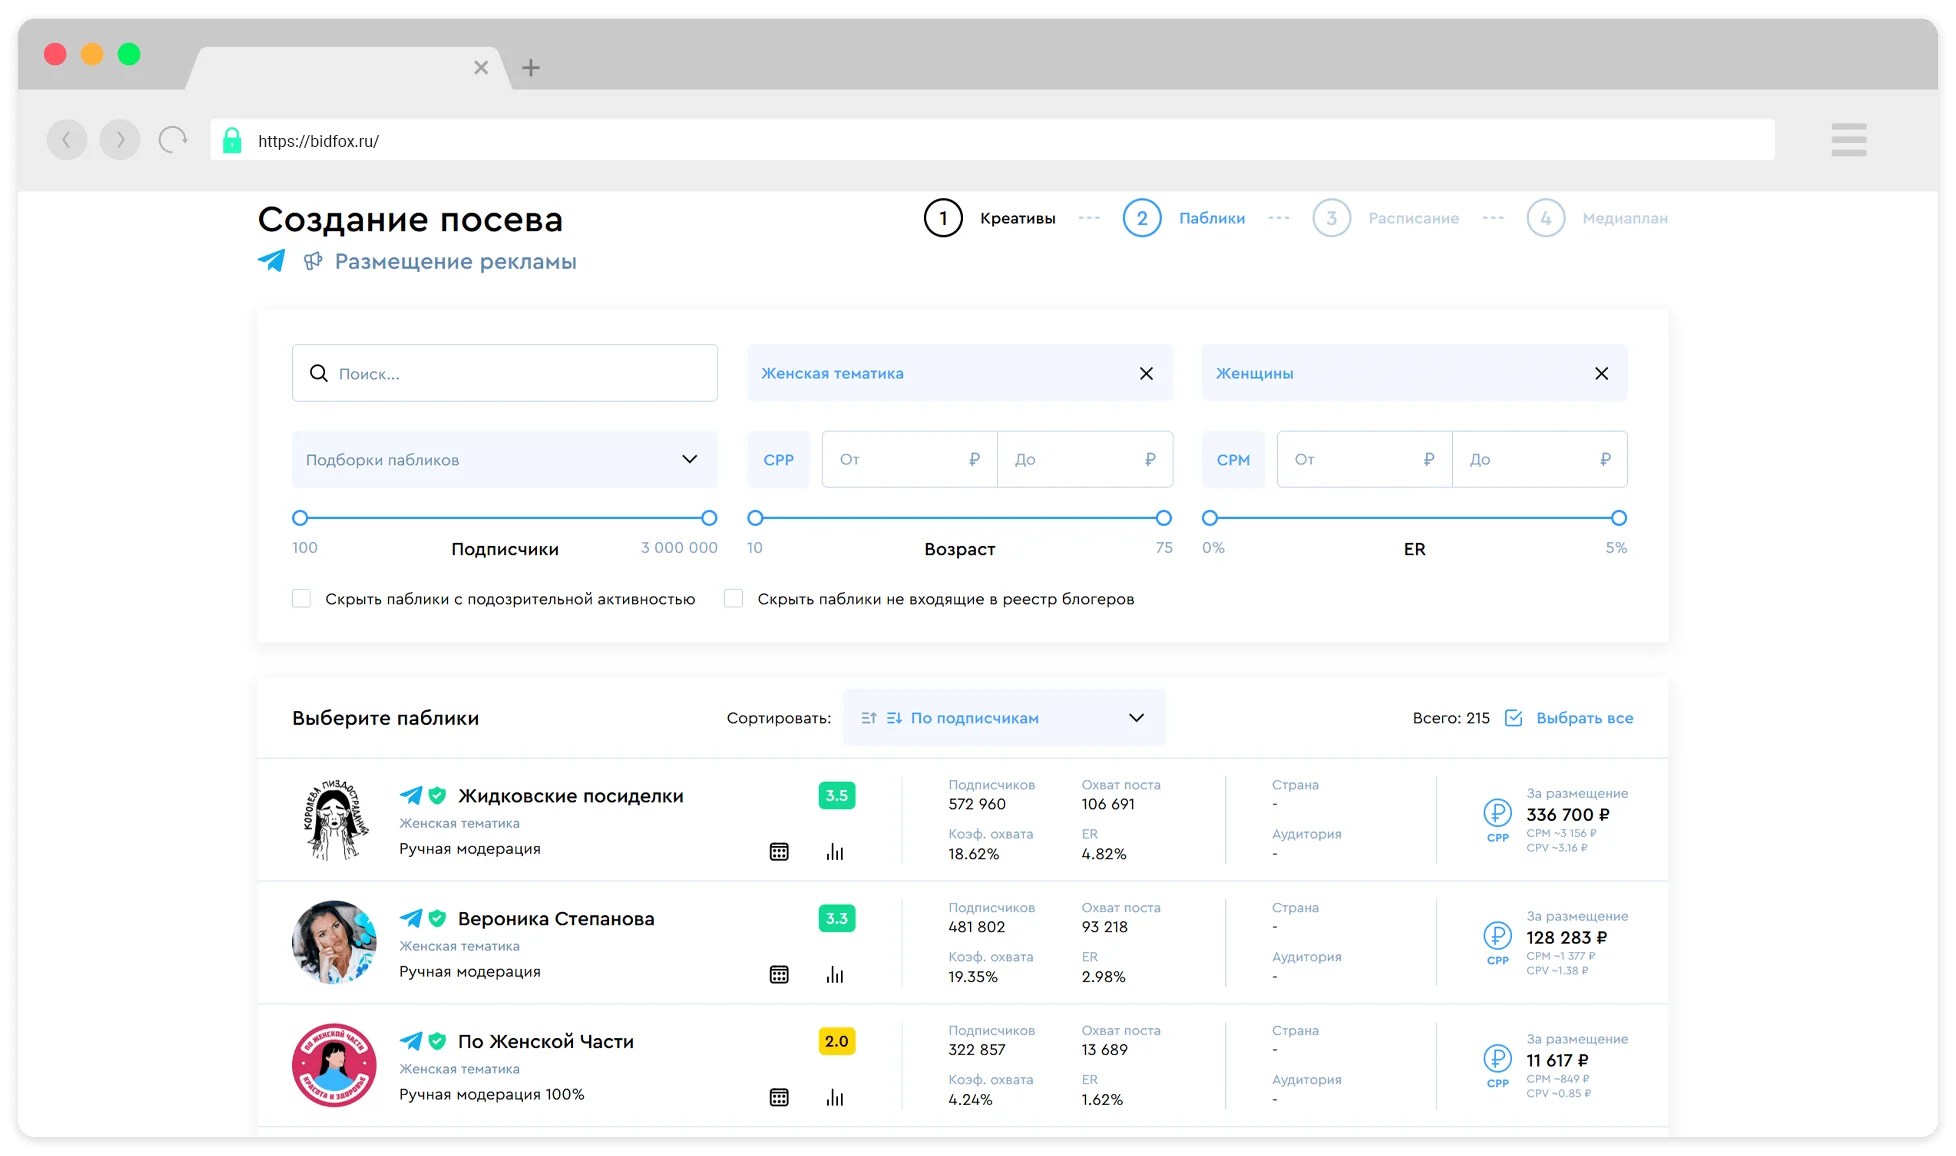Click statistics chart icon for По Женской Части
1956x1156 pixels.
point(835,1098)
